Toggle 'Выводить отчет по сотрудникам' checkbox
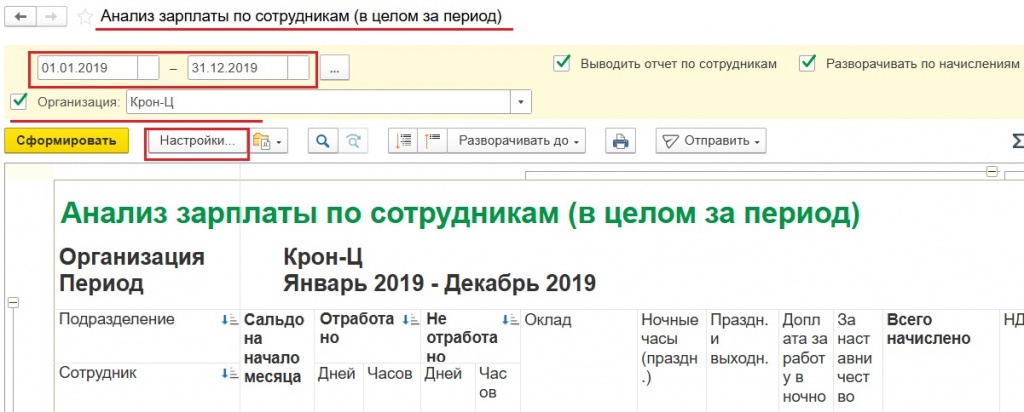The image size is (1024, 412). pyautogui.click(x=562, y=63)
